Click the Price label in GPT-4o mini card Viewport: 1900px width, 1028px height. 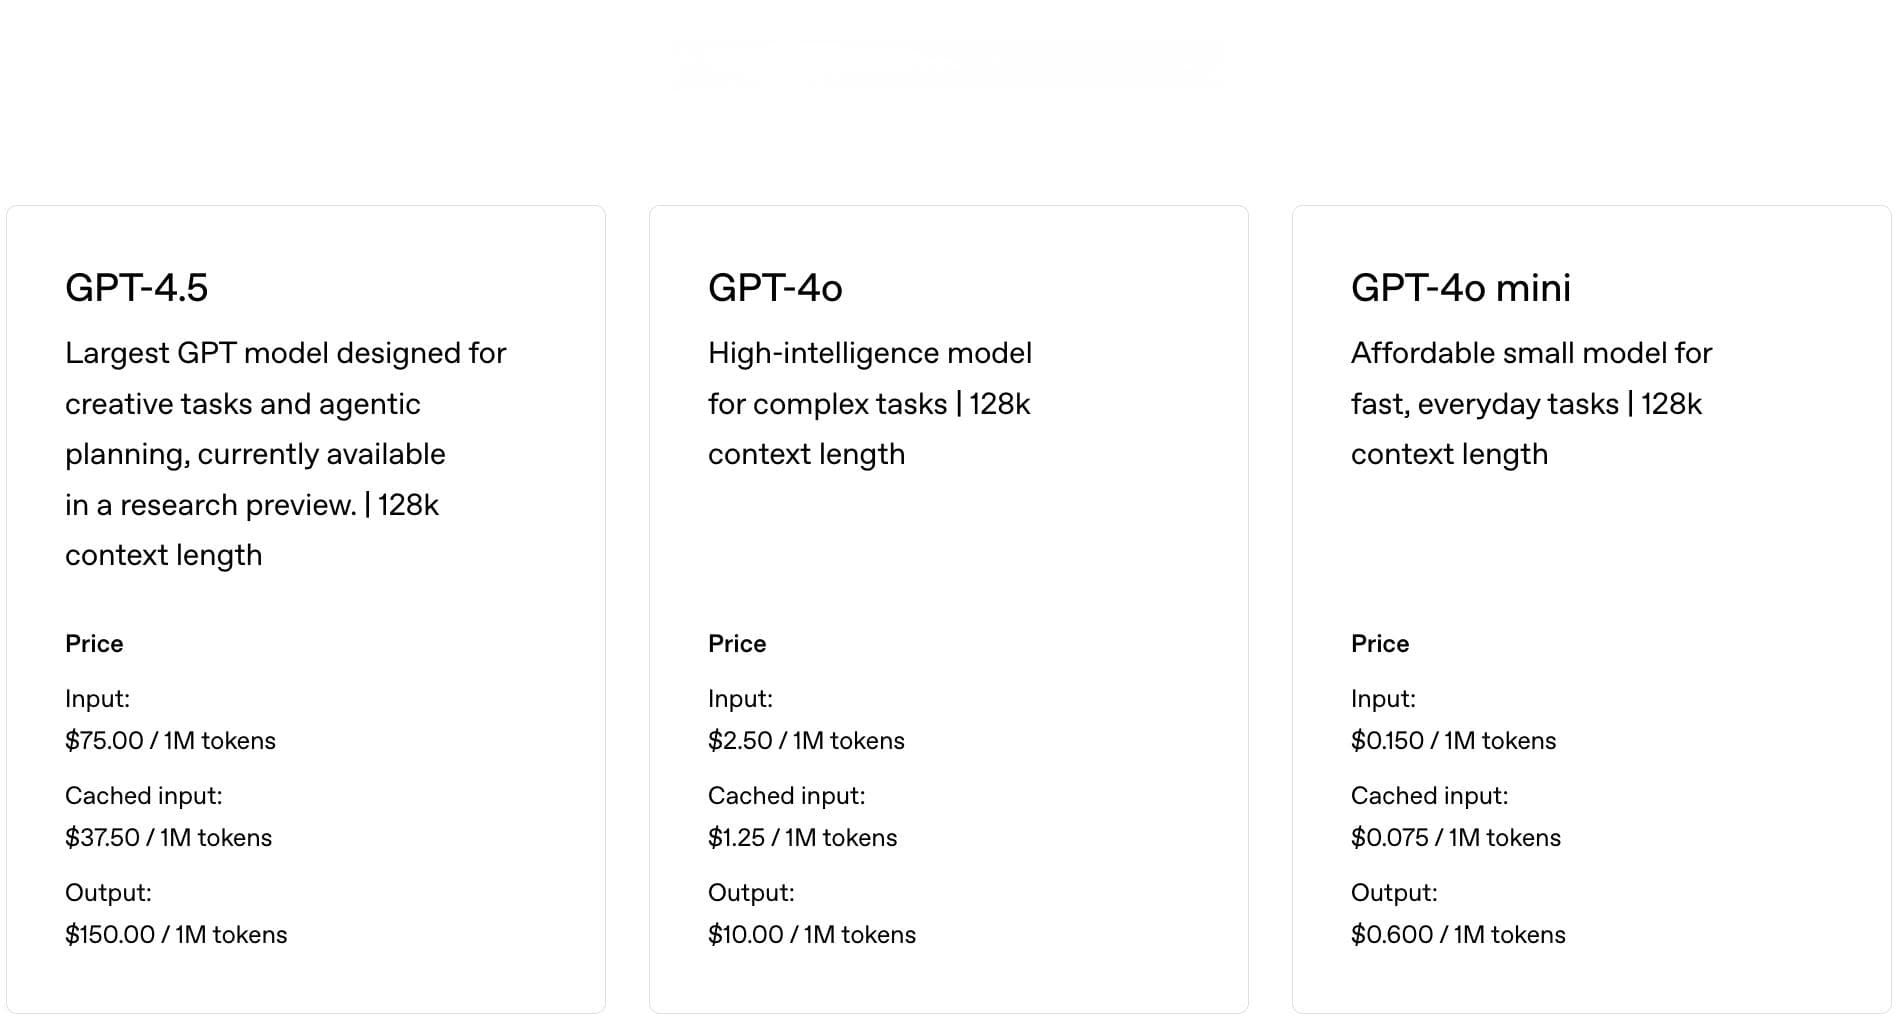pos(1380,643)
